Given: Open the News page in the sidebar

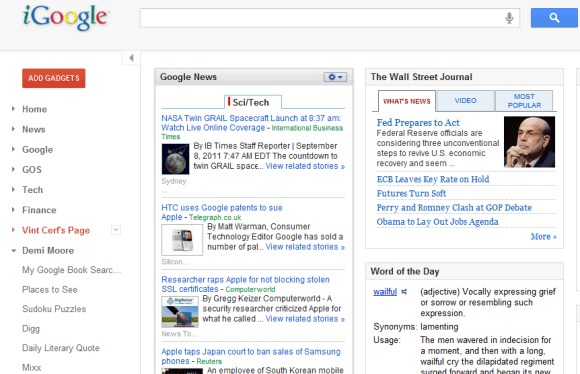Looking at the screenshot, I should pos(34,129).
